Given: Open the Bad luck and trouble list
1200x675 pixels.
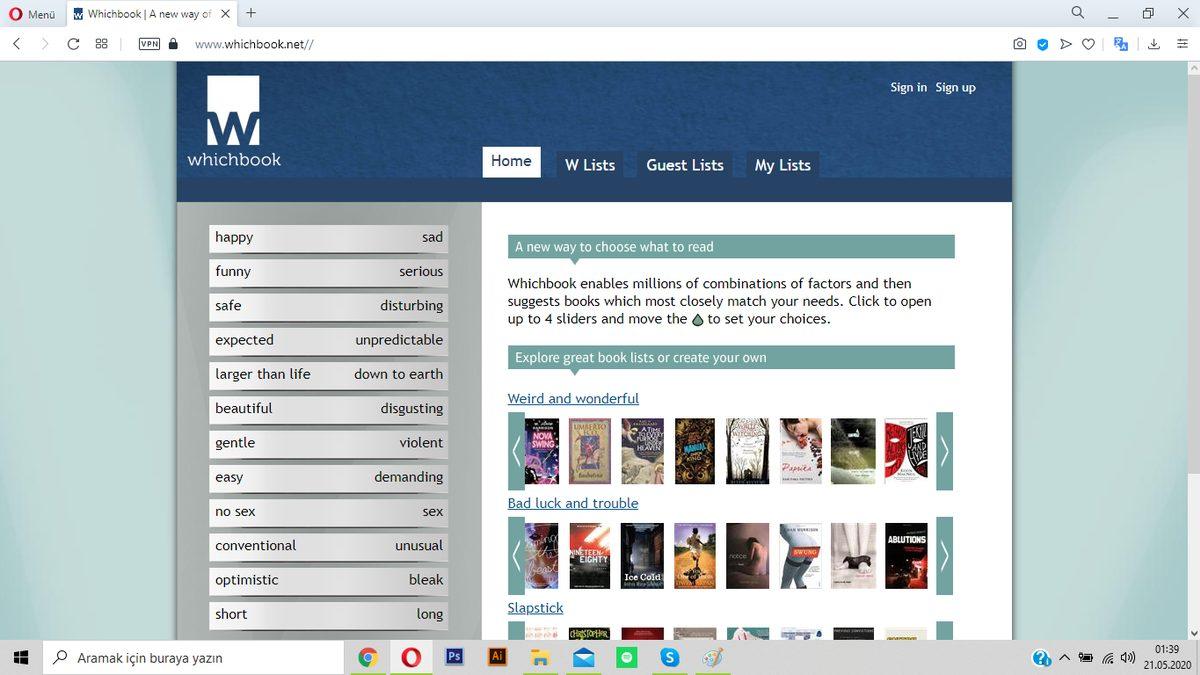Looking at the screenshot, I should [572, 503].
